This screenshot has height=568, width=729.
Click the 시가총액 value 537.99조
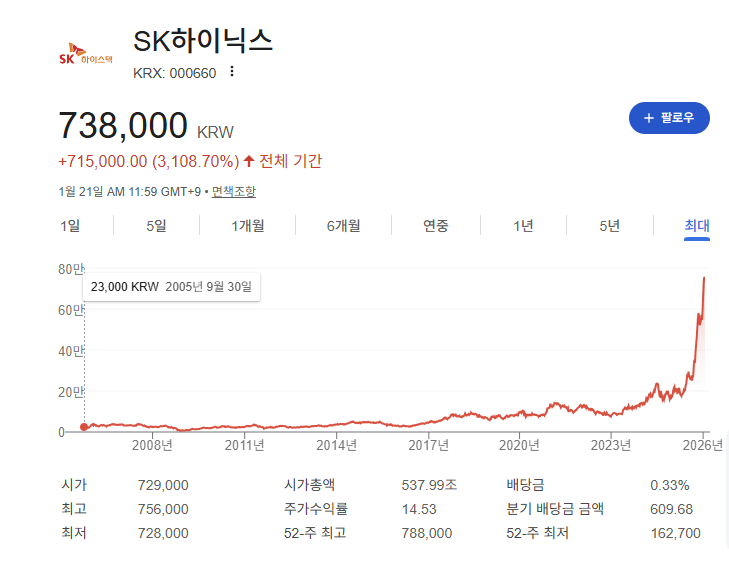click(429, 485)
